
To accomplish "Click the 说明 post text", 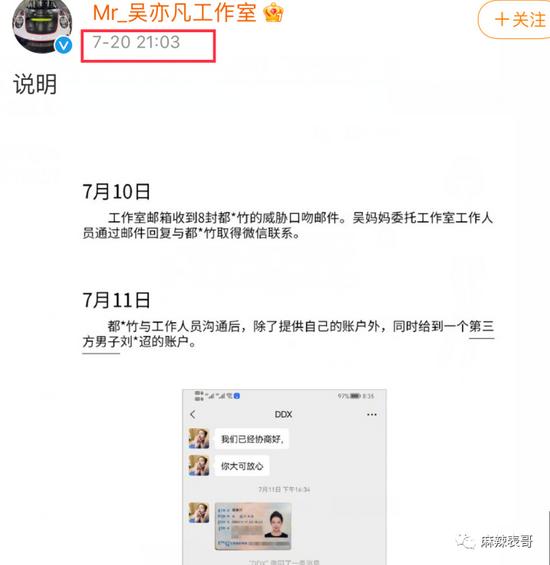I will (x=35, y=84).
